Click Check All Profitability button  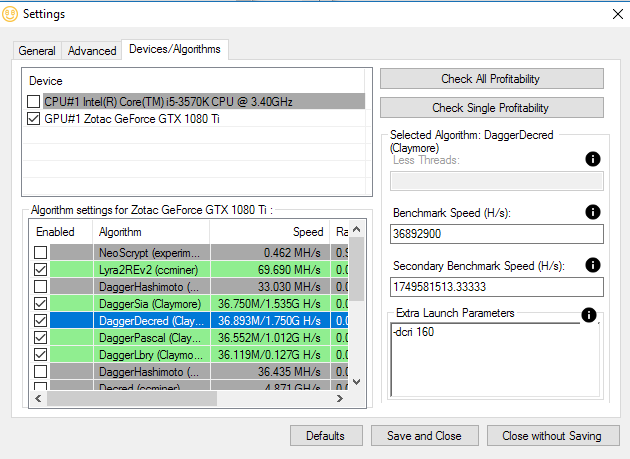coord(491,79)
